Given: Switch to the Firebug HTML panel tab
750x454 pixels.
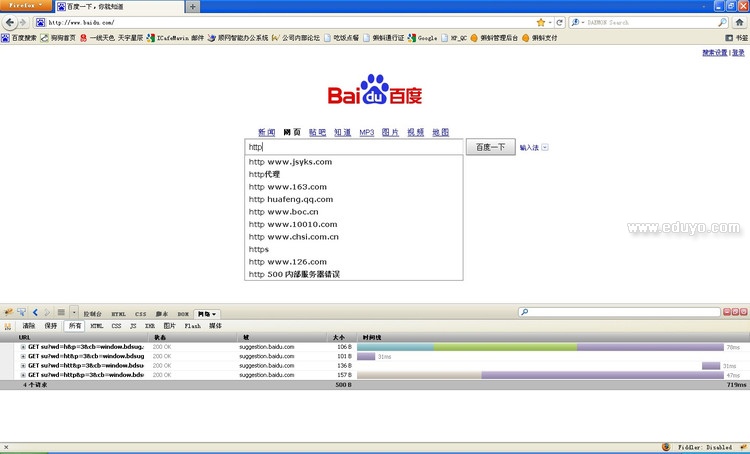Looking at the screenshot, I should [118, 314].
